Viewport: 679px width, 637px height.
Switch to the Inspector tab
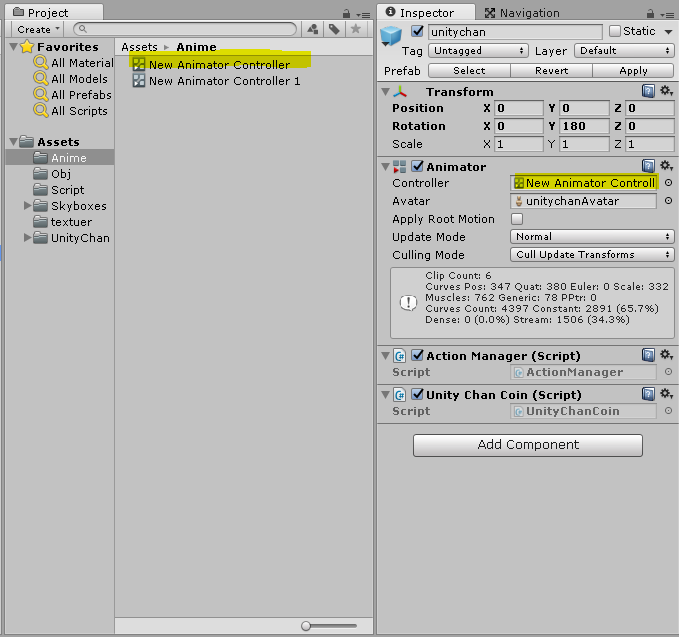coord(426,13)
